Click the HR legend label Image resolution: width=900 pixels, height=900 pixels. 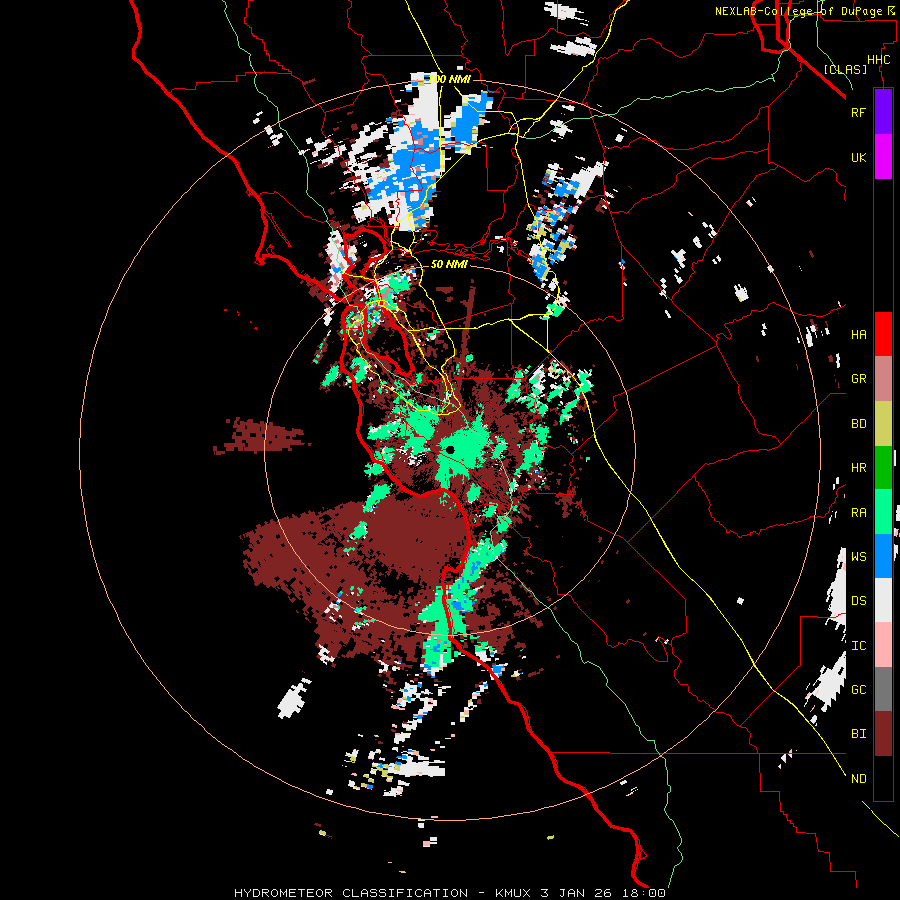[x=858, y=468]
